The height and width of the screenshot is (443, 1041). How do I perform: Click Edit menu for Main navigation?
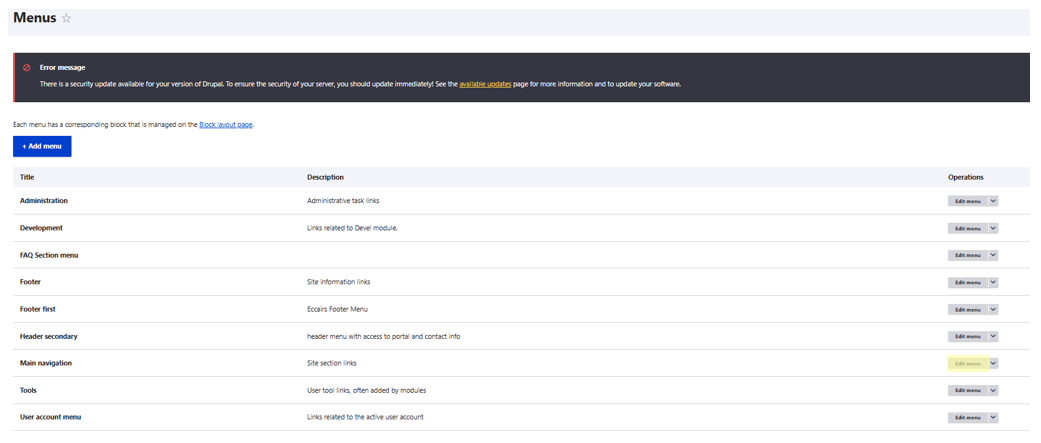967,364
